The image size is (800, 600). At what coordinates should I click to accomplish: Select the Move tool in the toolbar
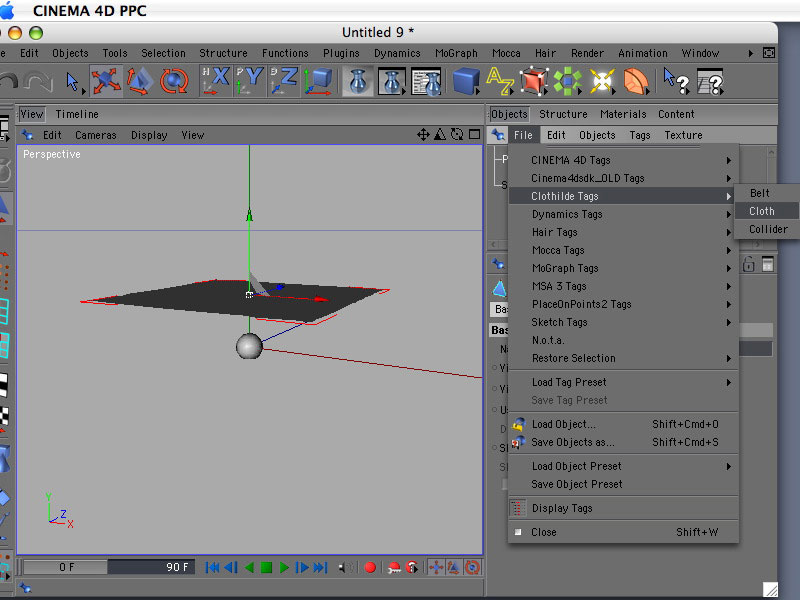(x=106, y=80)
